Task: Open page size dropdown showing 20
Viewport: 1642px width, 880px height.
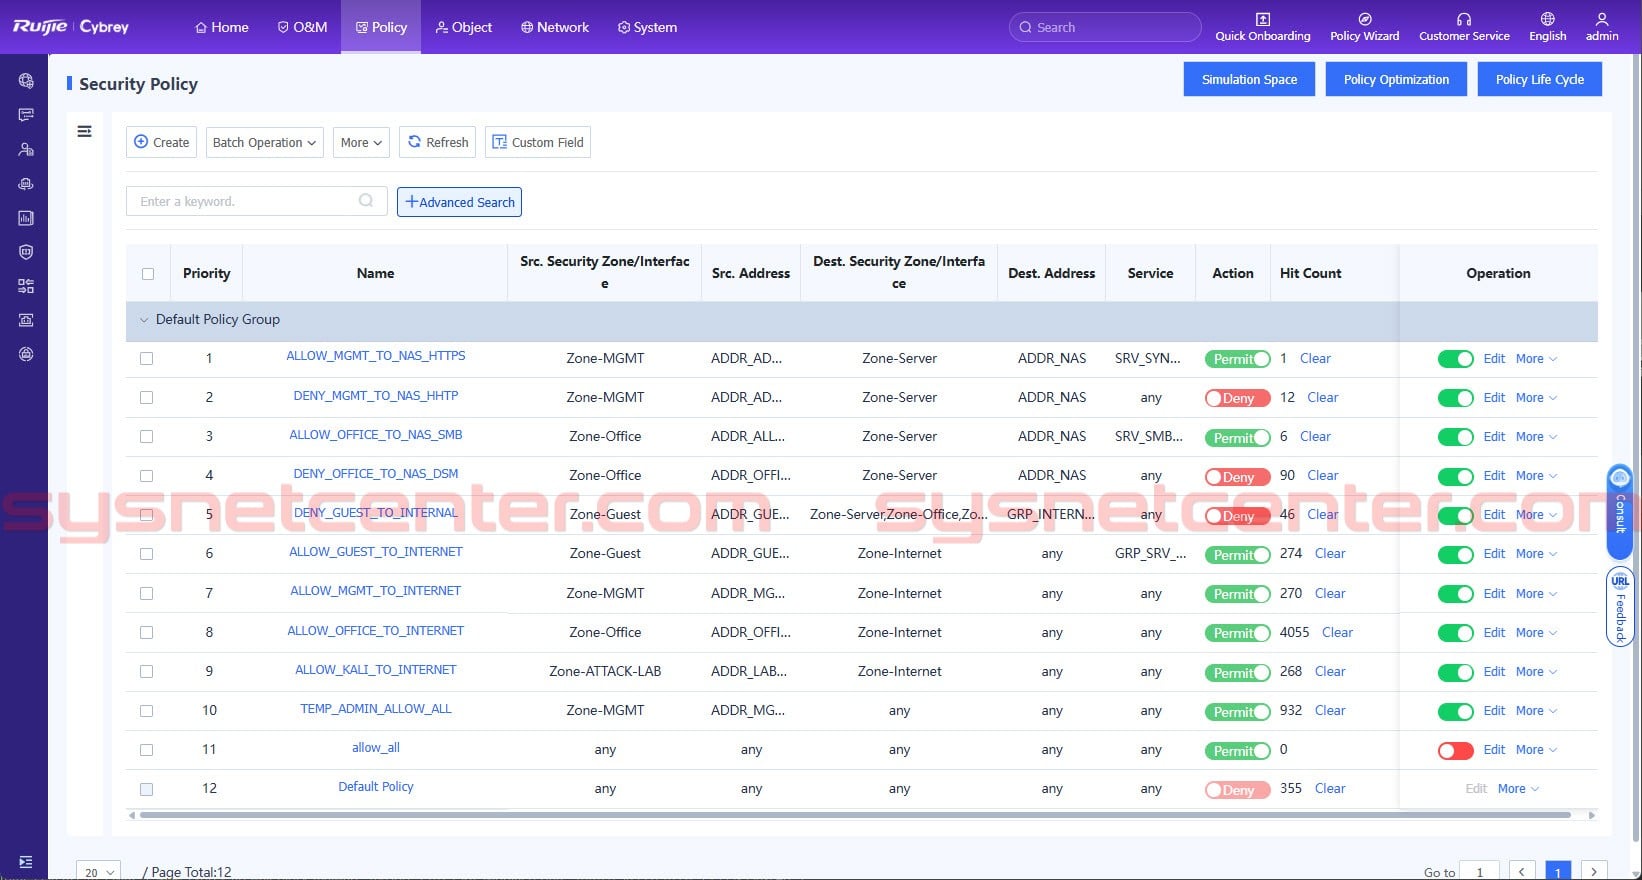Action: (98, 872)
